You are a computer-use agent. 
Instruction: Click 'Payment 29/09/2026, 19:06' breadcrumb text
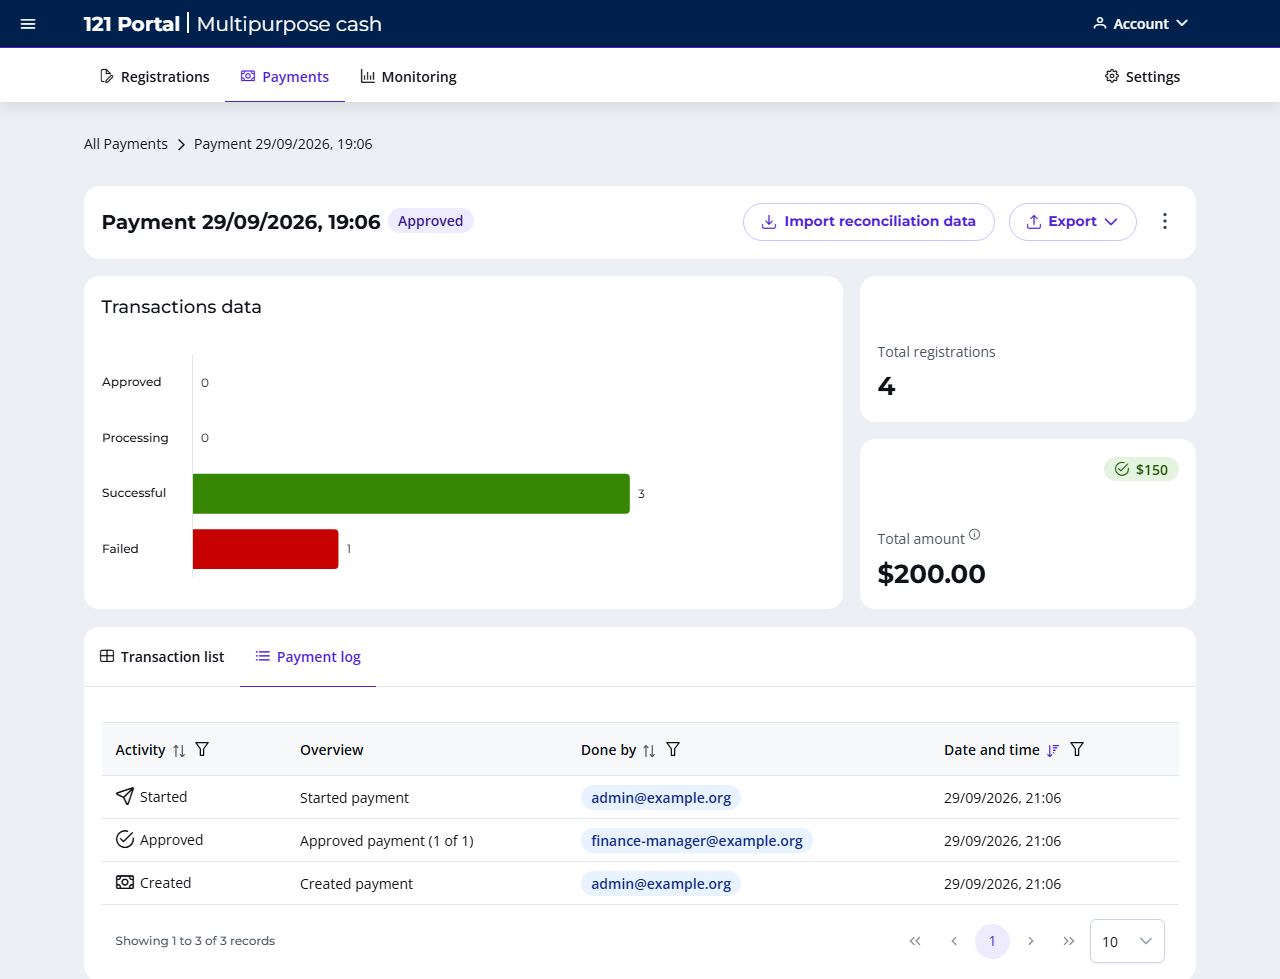(283, 144)
